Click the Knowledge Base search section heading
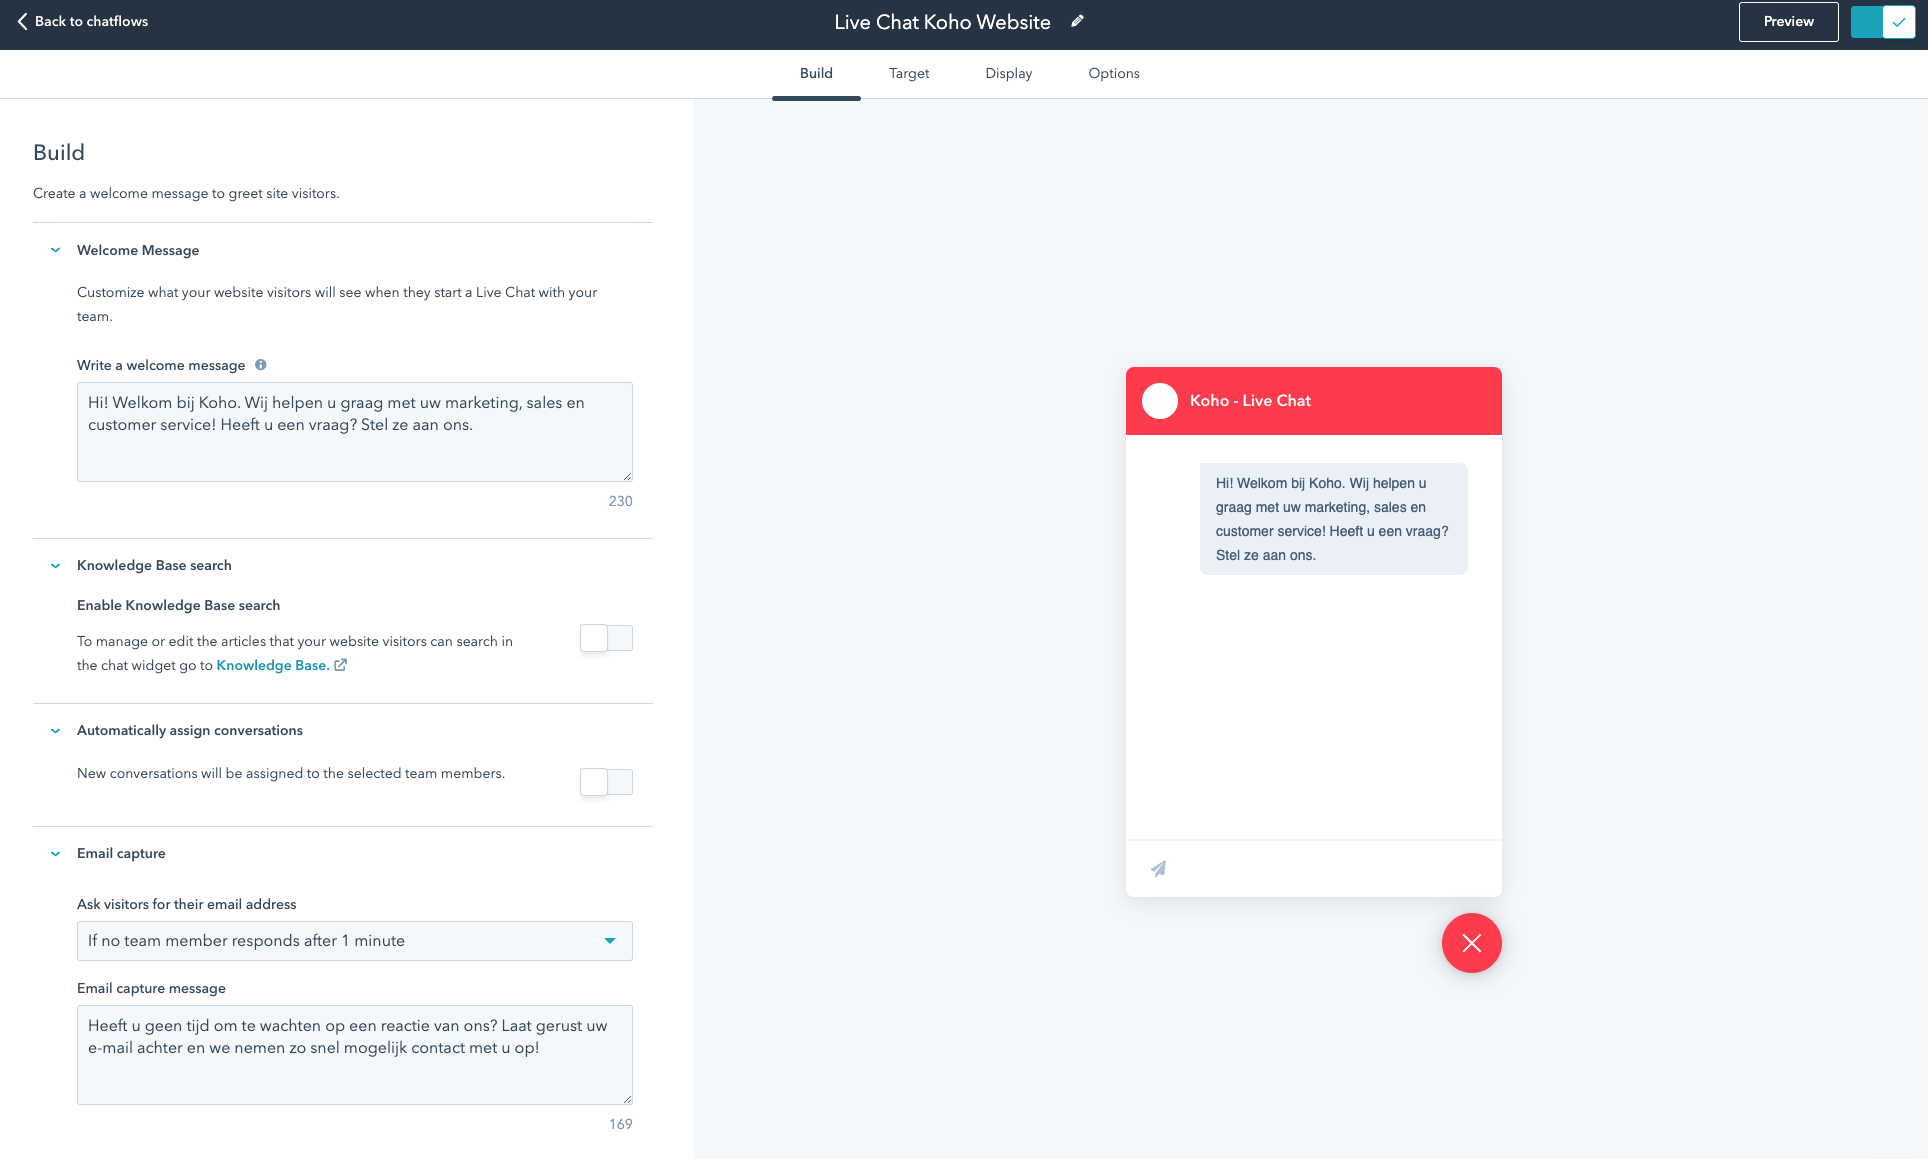The width and height of the screenshot is (1928, 1159). [x=154, y=565]
